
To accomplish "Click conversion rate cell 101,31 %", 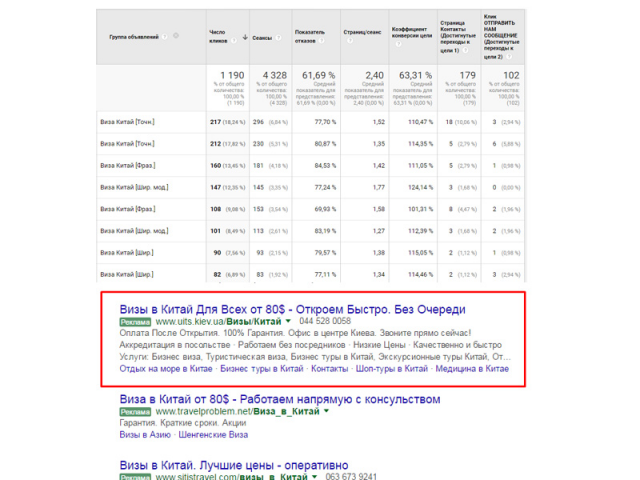I will coord(420,209).
